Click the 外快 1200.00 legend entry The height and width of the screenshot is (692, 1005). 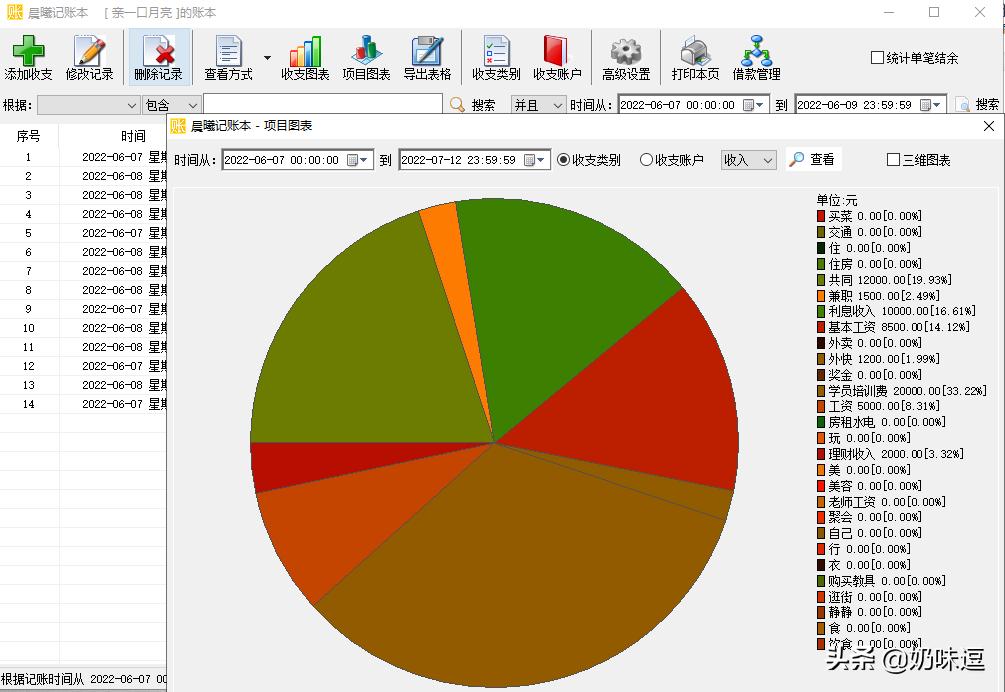(878, 359)
